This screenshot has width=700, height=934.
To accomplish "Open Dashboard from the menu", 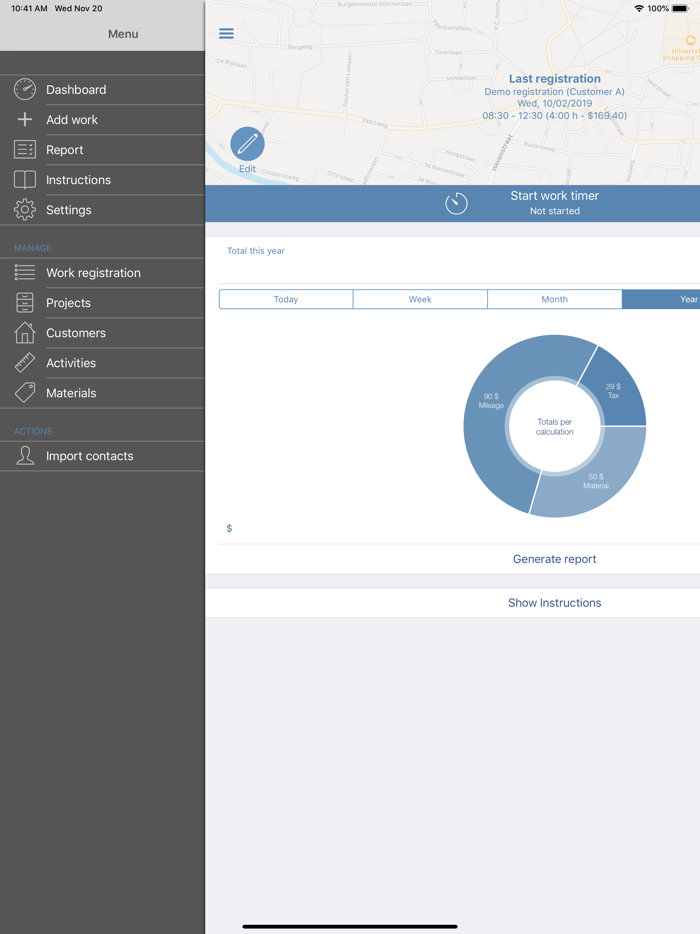I will (x=102, y=89).
